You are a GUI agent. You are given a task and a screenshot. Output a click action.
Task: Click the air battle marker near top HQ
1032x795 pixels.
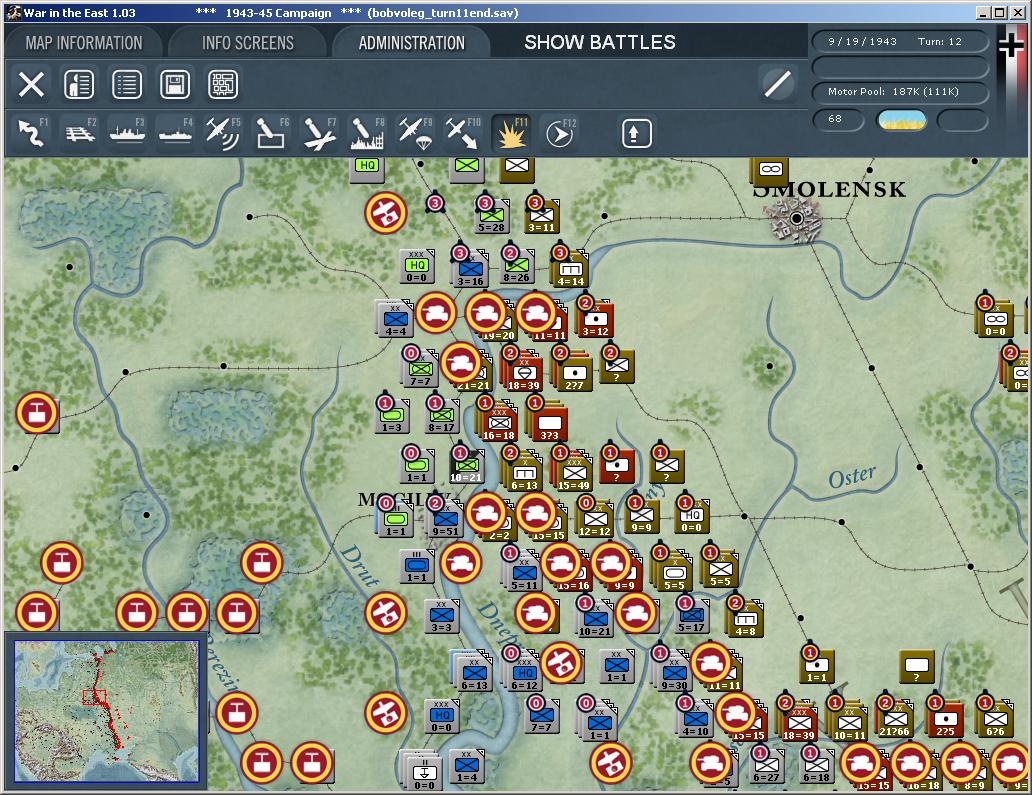[x=386, y=213]
